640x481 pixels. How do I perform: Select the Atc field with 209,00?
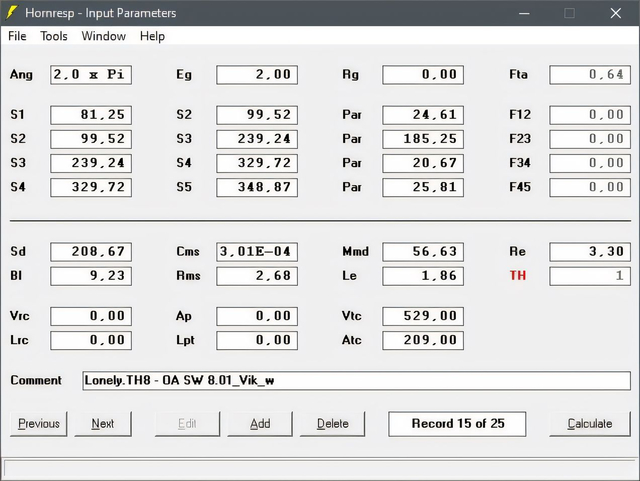[x=423, y=340]
